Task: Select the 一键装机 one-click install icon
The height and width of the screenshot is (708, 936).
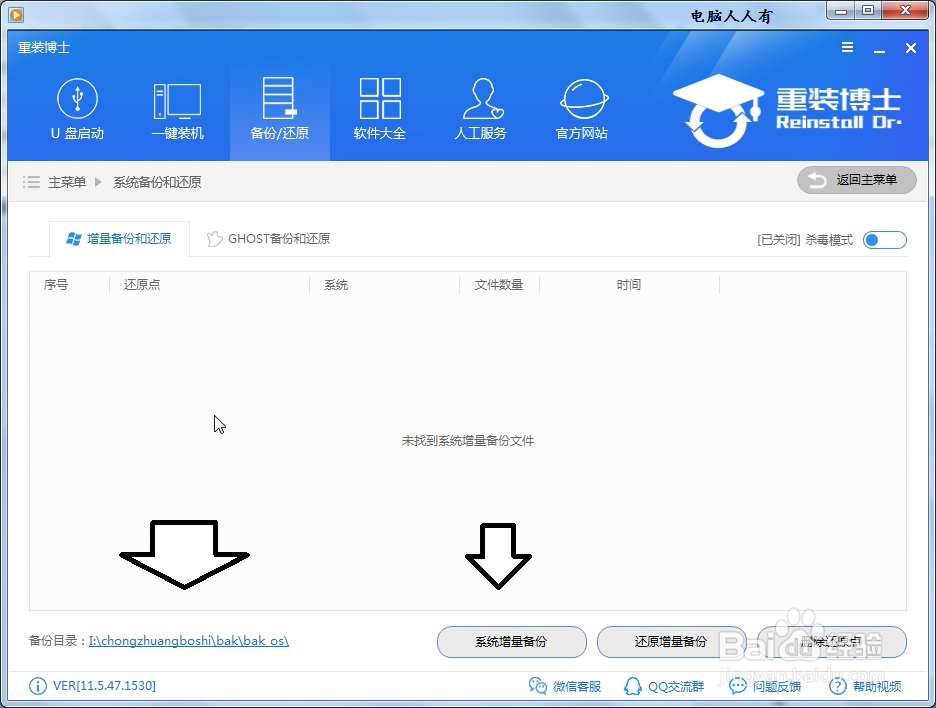Action: pos(177,110)
